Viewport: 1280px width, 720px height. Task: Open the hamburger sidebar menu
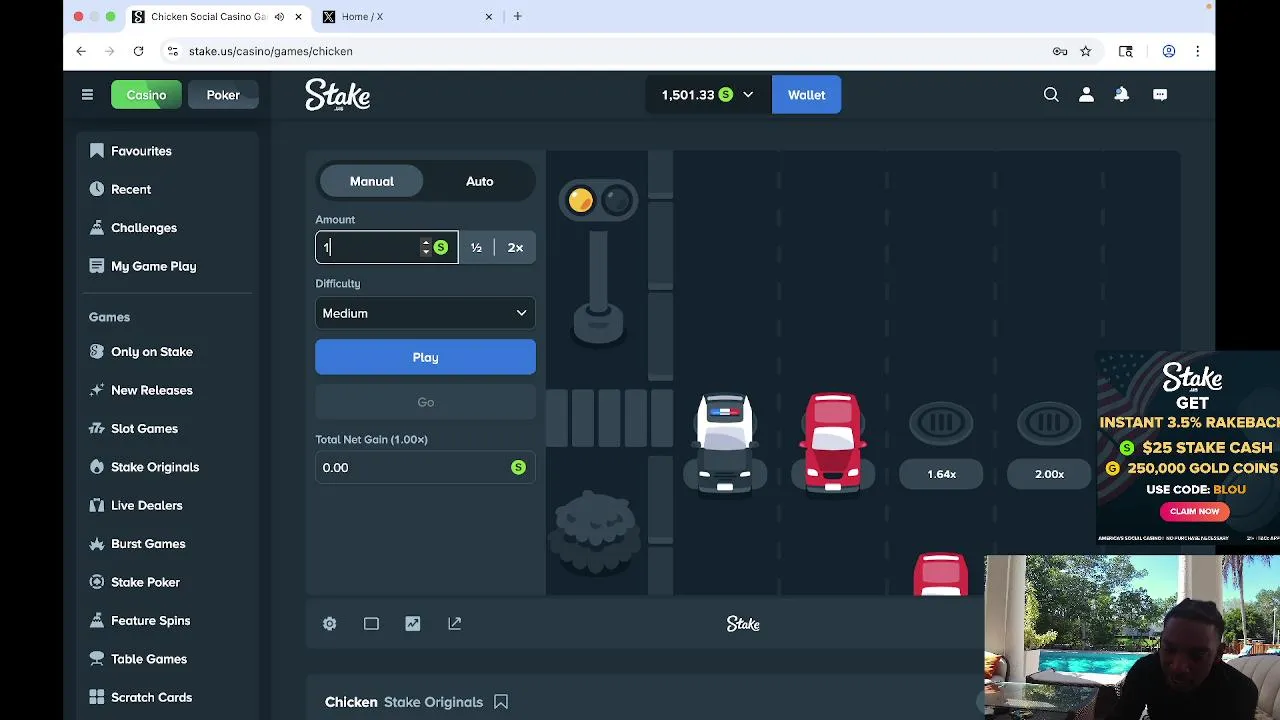(x=87, y=95)
